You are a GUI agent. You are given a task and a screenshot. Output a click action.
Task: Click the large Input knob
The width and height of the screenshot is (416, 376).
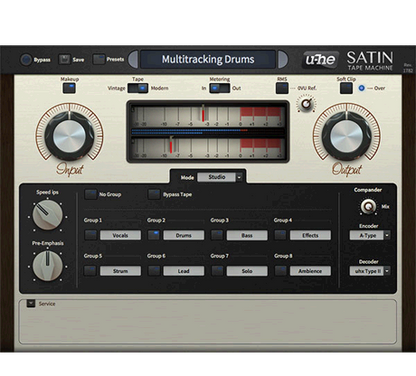click(x=69, y=136)
